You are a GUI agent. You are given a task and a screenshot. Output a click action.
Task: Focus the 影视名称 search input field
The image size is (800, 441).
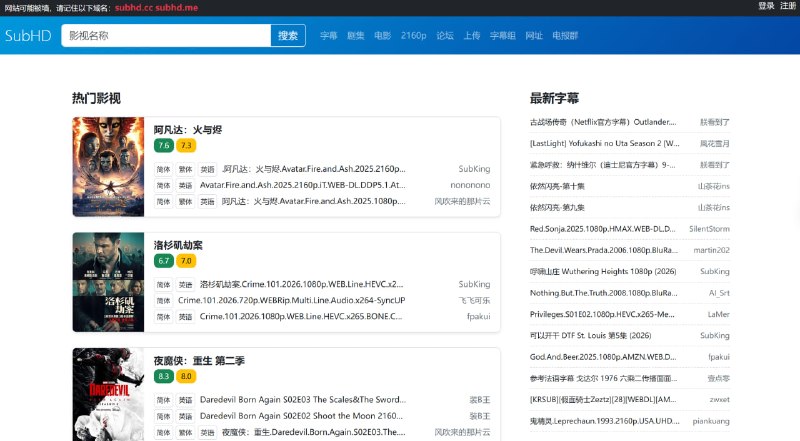point(165,36)
